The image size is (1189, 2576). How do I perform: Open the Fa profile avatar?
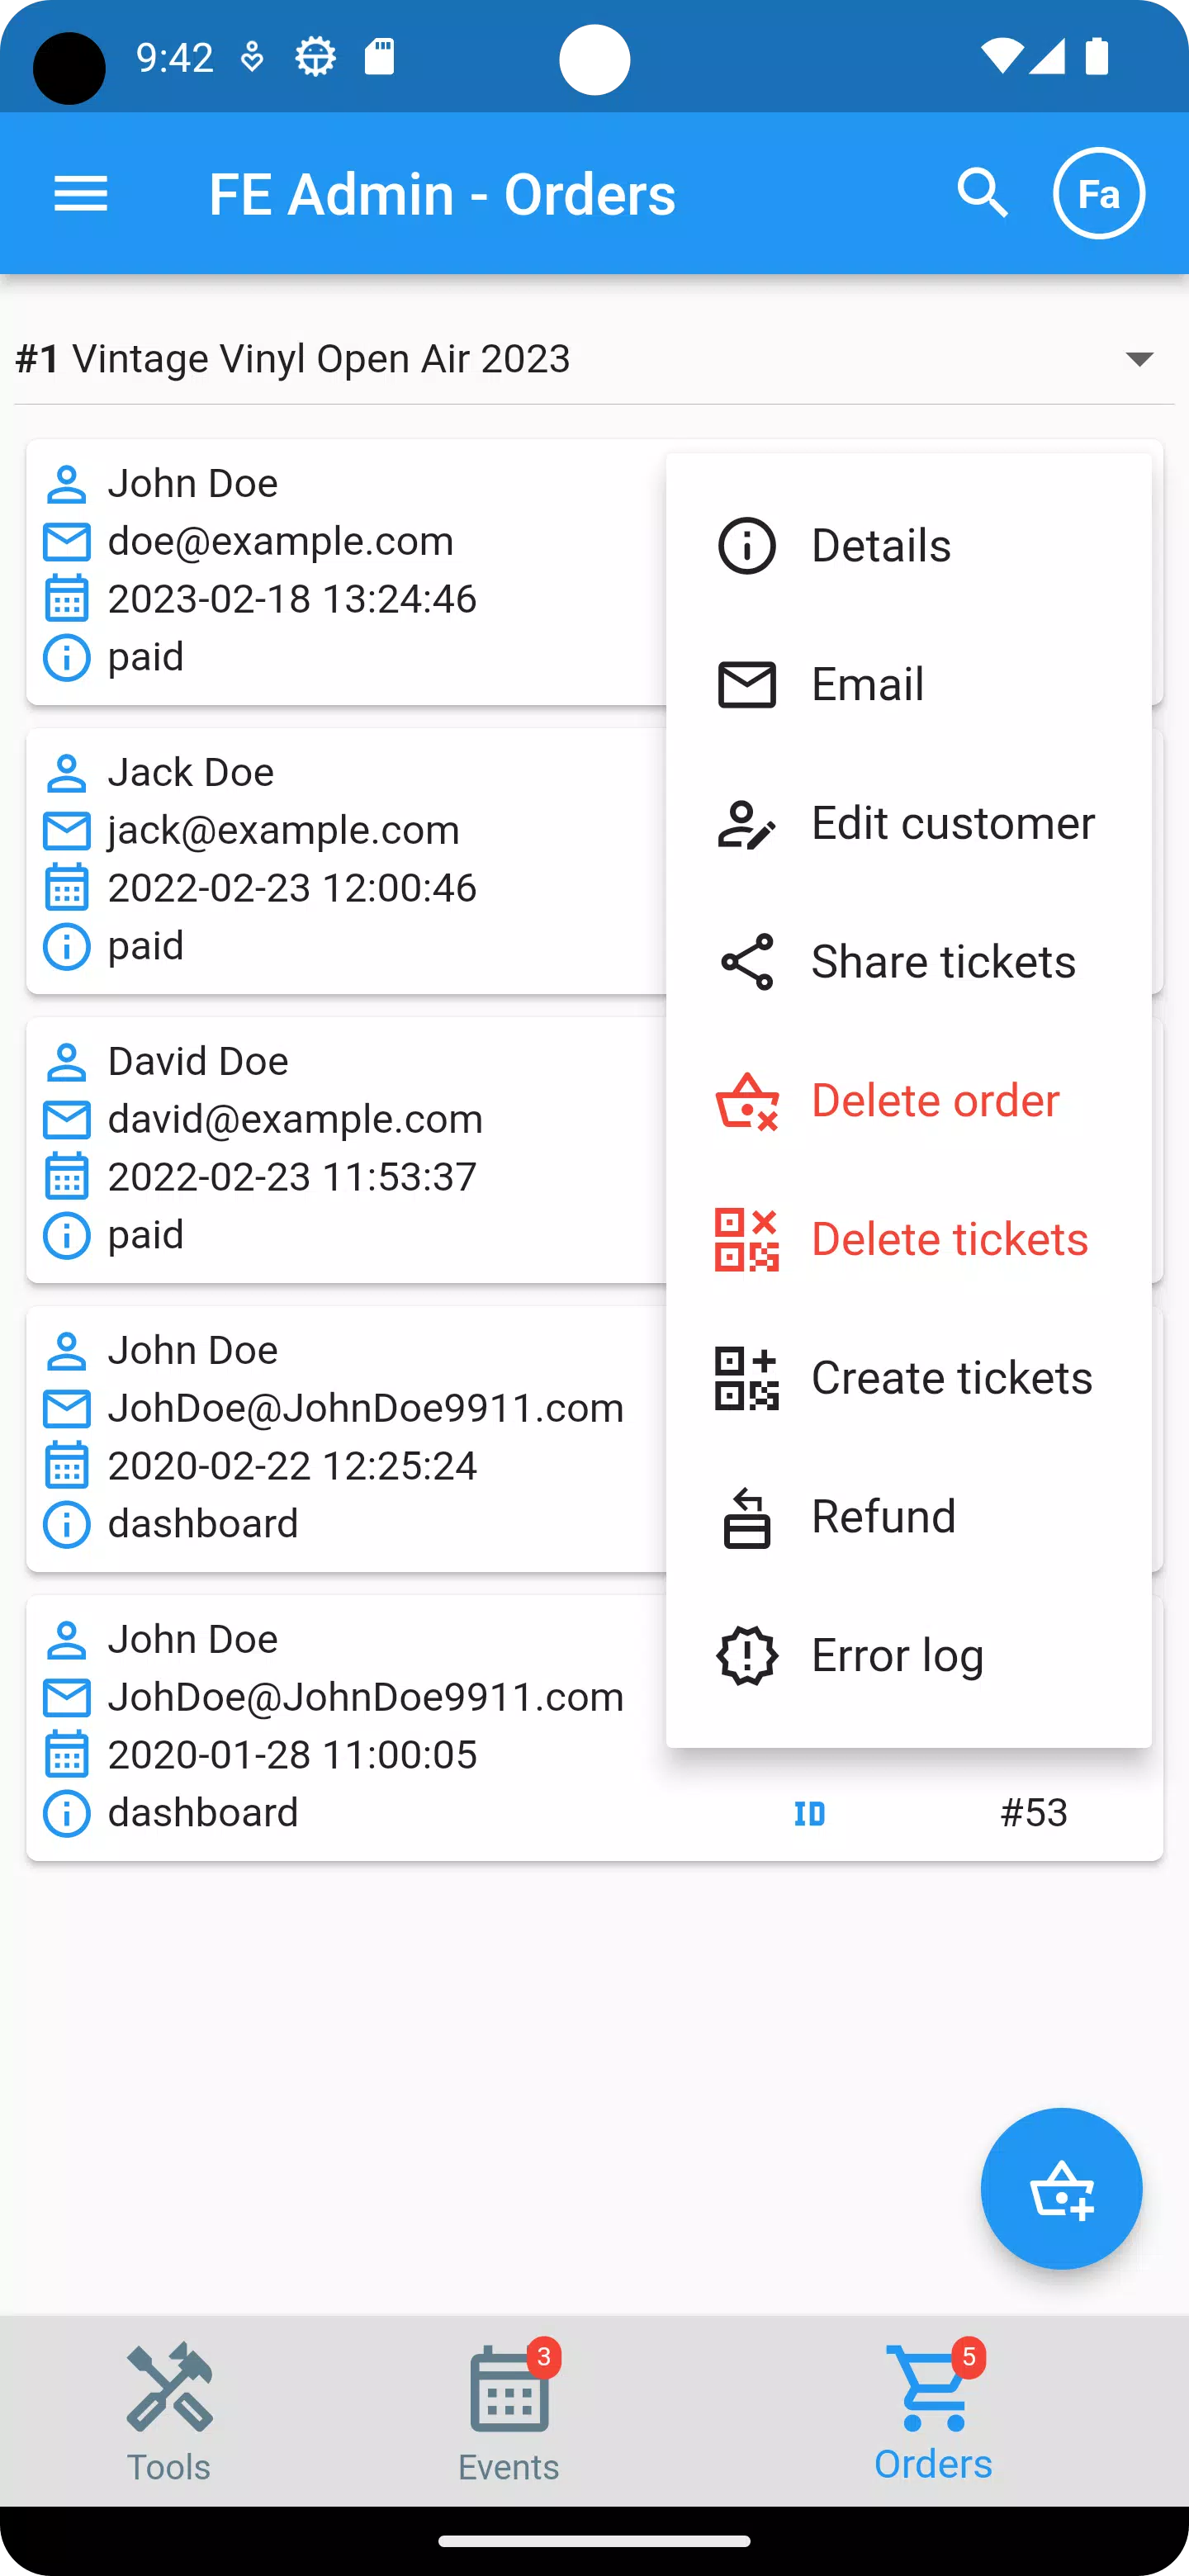point(1098,194)
